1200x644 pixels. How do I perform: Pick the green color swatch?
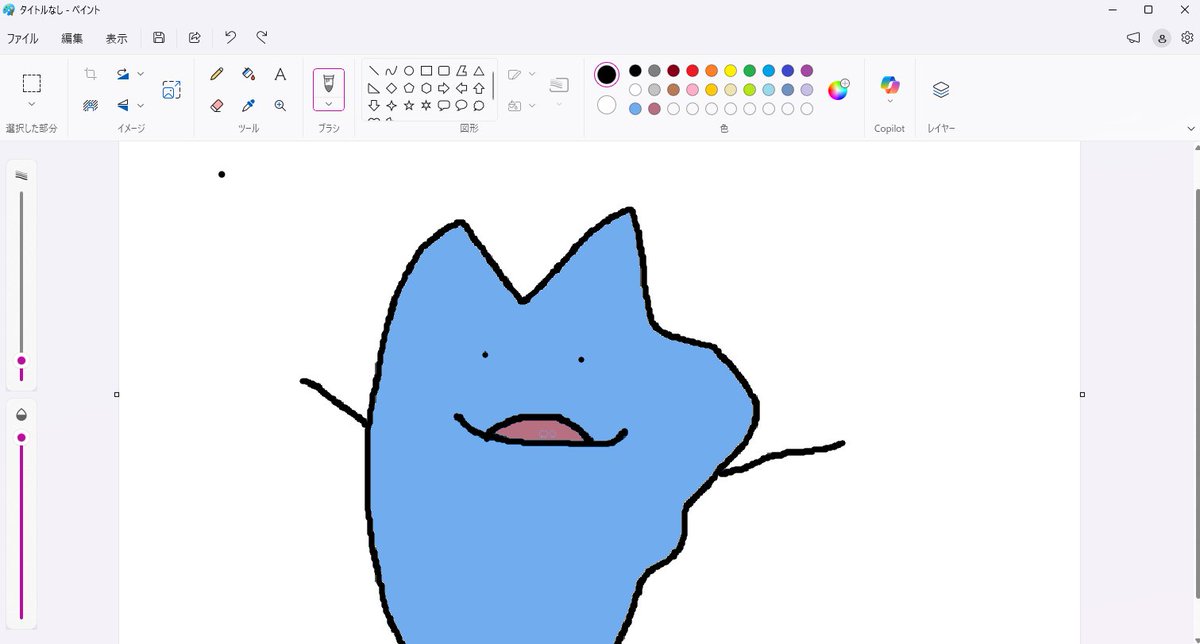click(x=749, y=71)
